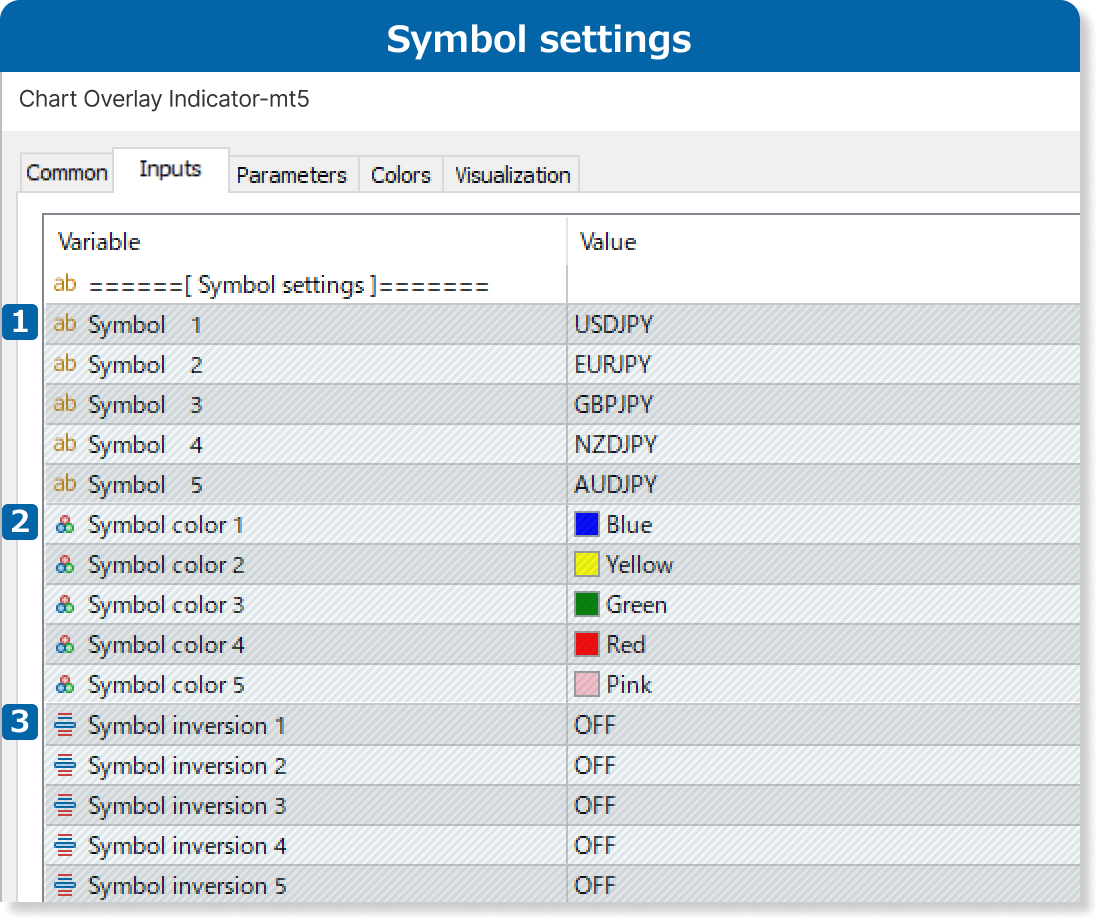Select the 'Symbol 1' variable label

[145, 325]
